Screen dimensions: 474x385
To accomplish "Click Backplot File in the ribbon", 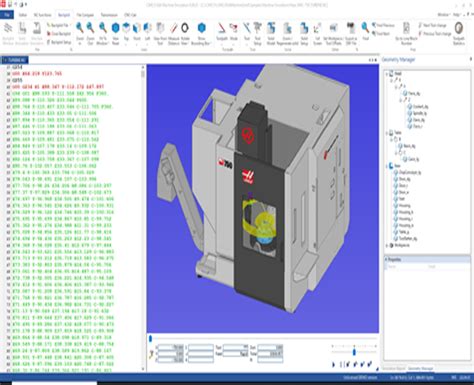I will pos(58,25).
